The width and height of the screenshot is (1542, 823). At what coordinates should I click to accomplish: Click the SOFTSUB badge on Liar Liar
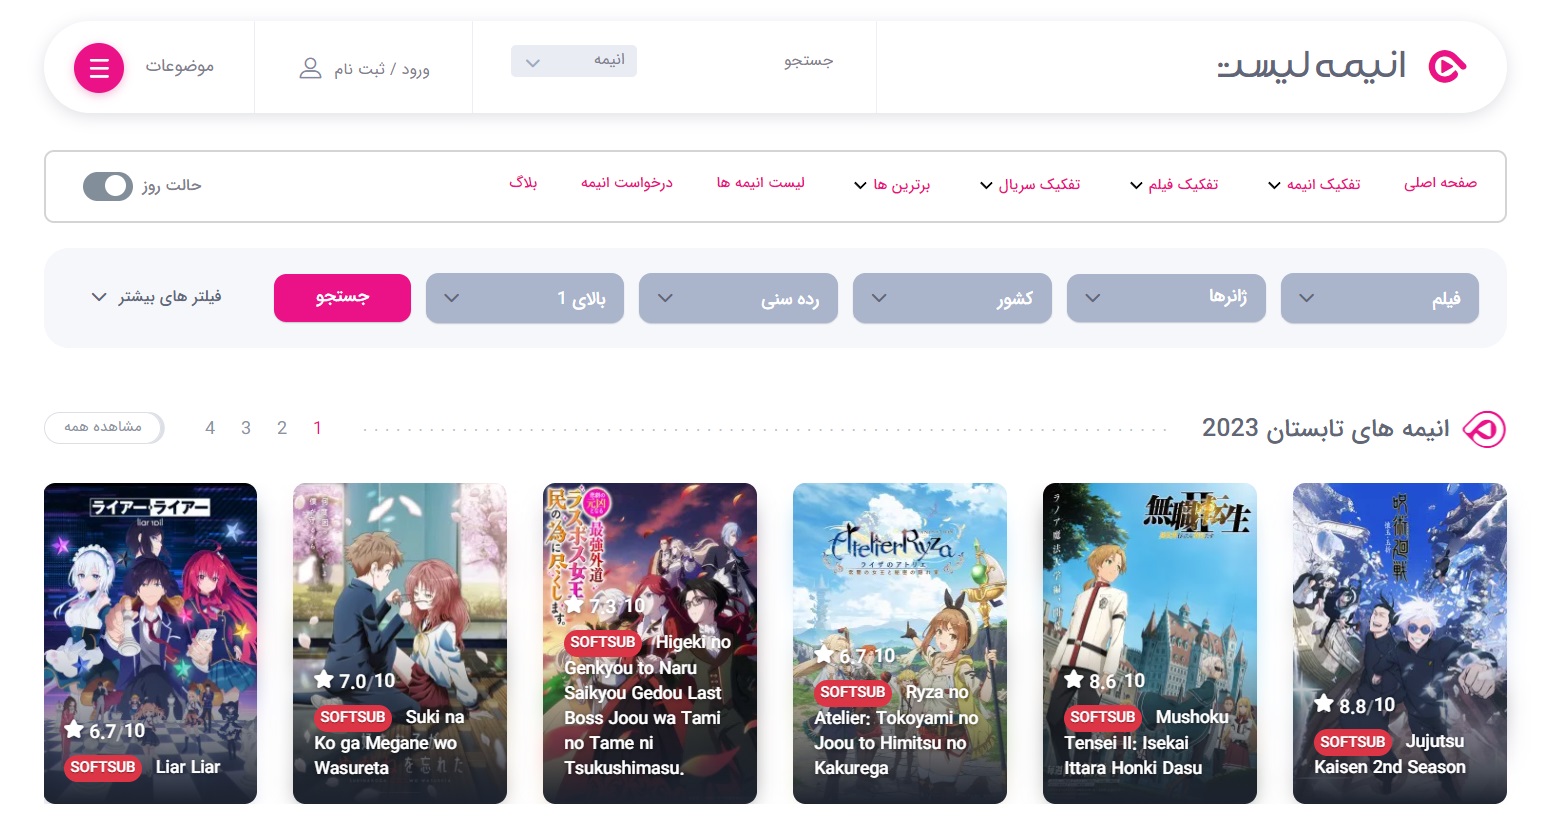click(103, 767)
